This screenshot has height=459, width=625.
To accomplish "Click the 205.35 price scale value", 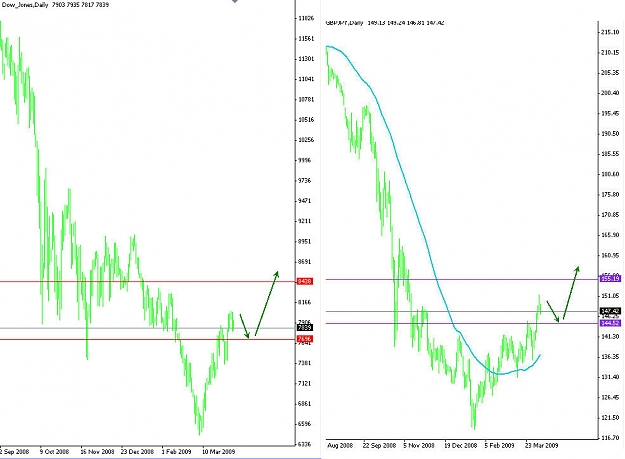I will coord(610,73).
